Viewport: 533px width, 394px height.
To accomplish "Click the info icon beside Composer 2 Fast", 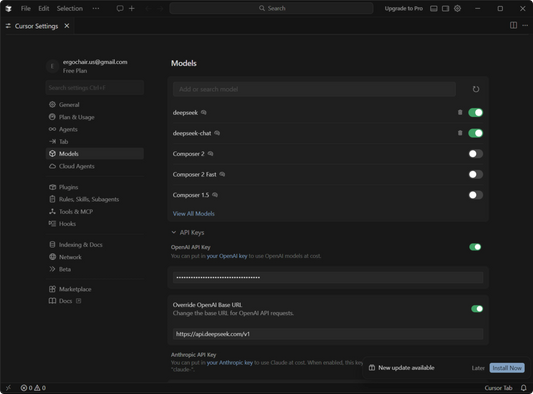I will [222, 174].
